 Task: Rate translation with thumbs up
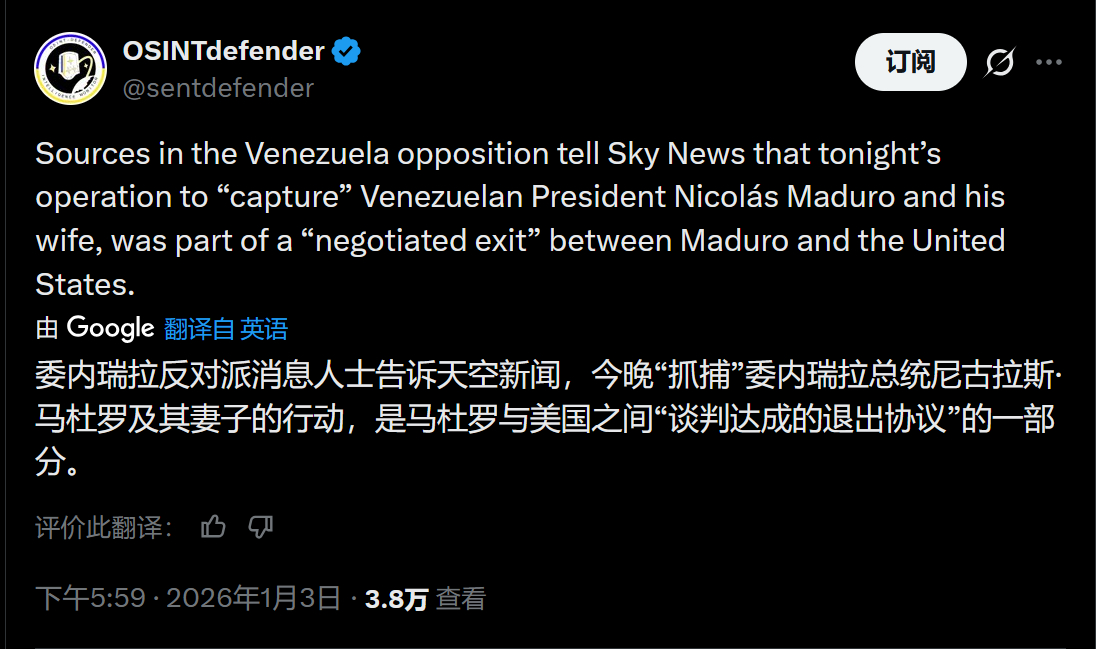(212, 527)
